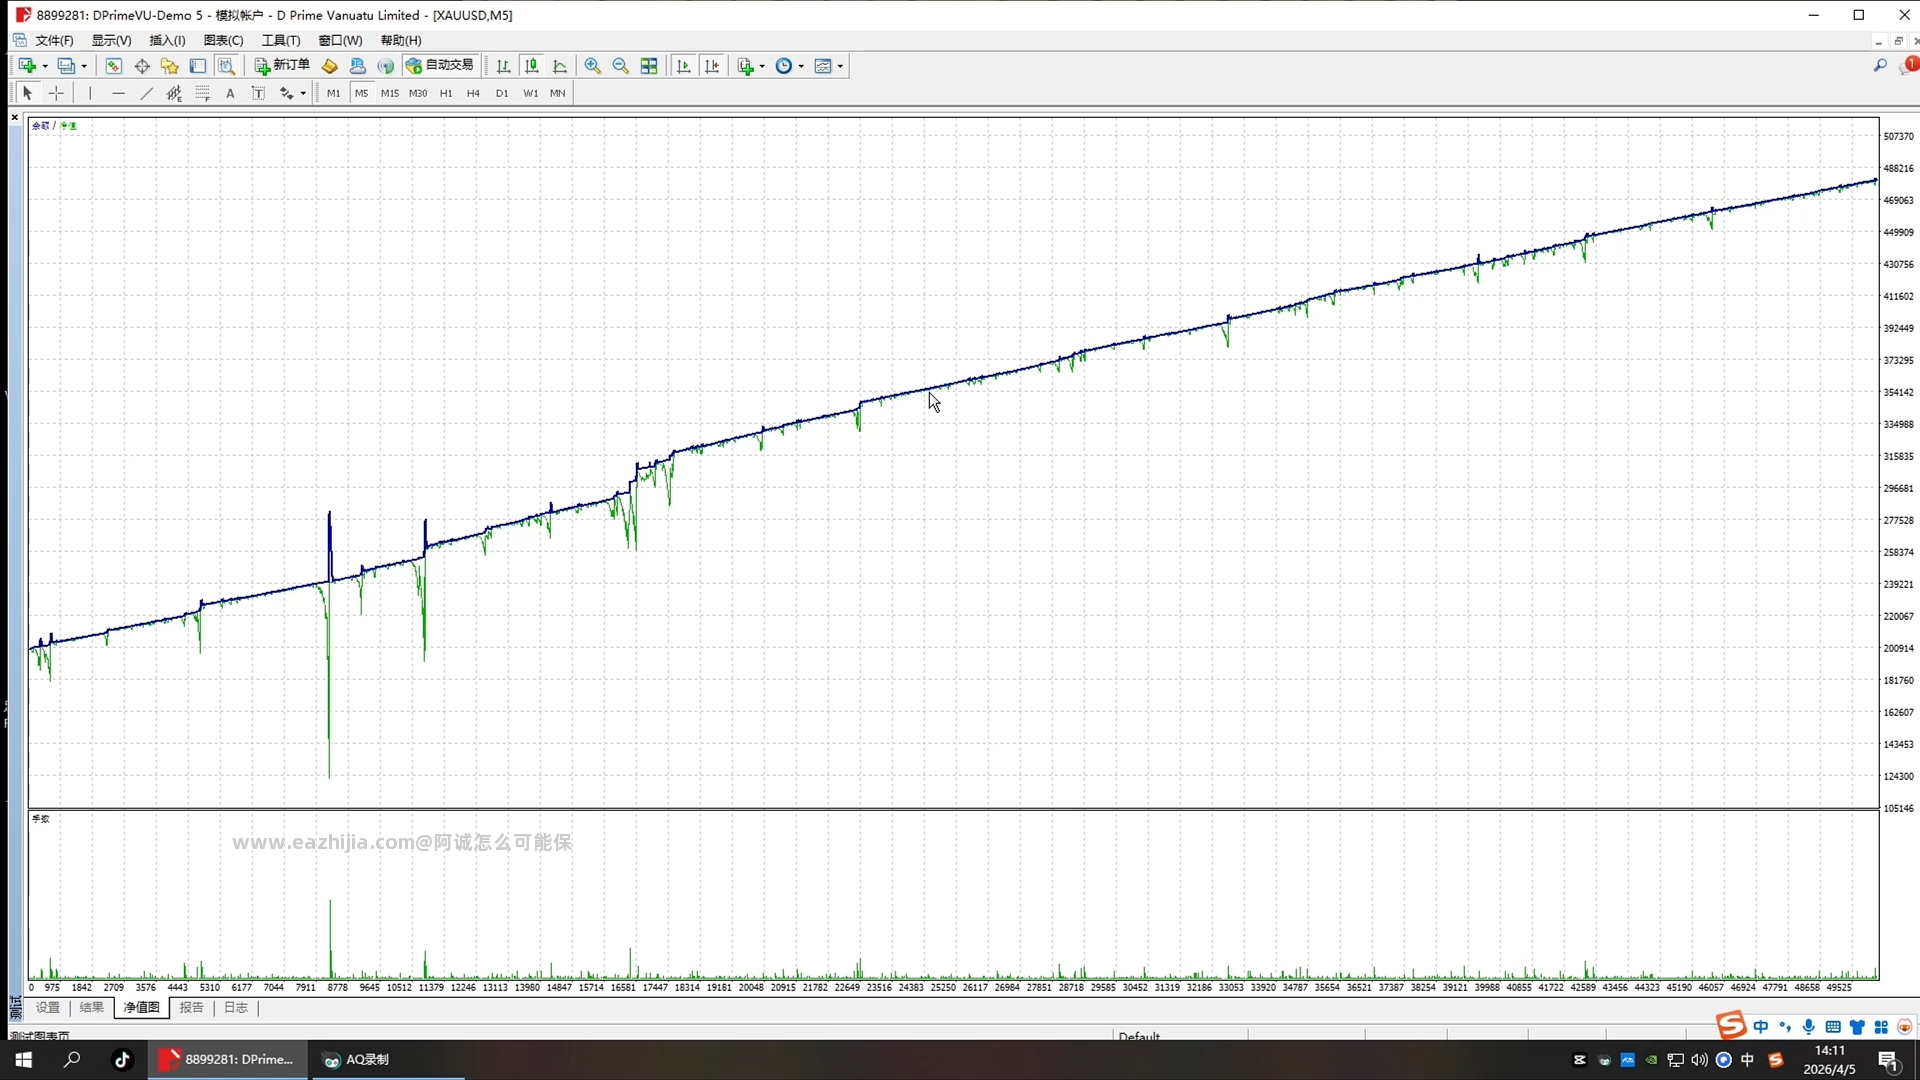Expand the Templates dropdown arrow
1920x1080 pixels.
(840, 67)
